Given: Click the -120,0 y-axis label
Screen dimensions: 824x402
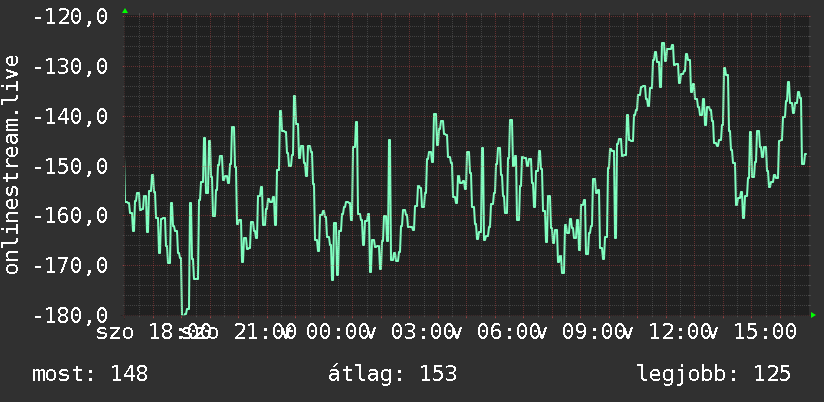Looking at the screenshot, I should coord(70,17).
